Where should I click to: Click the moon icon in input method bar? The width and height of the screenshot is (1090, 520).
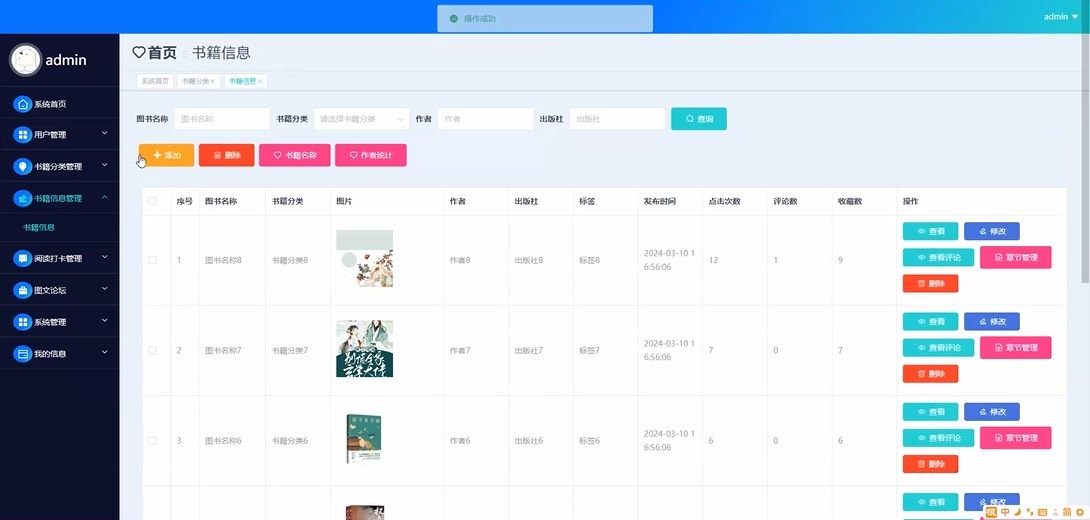pyautogui.click(x=1018, y=512)
